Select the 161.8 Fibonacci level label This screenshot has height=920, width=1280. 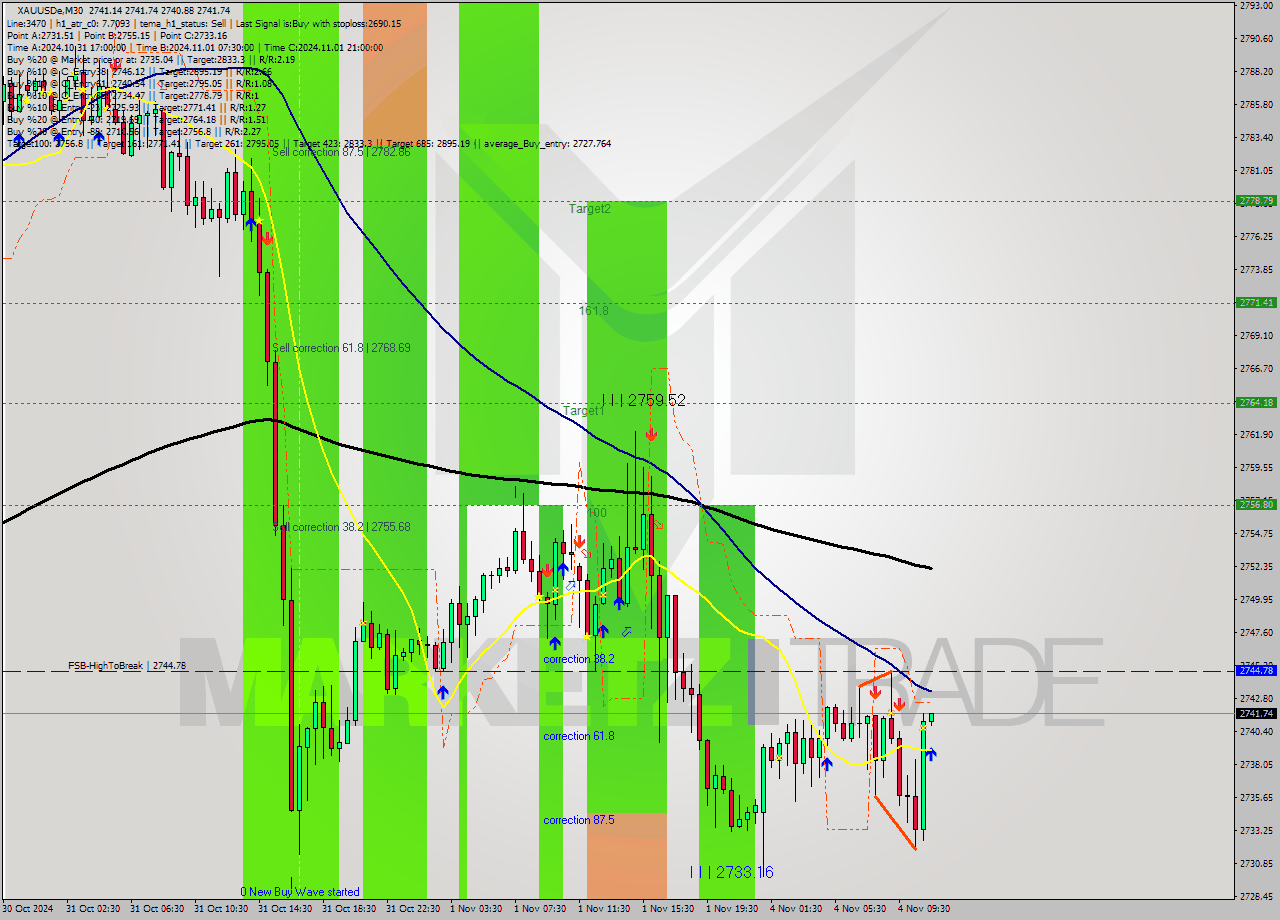[593, 311]
